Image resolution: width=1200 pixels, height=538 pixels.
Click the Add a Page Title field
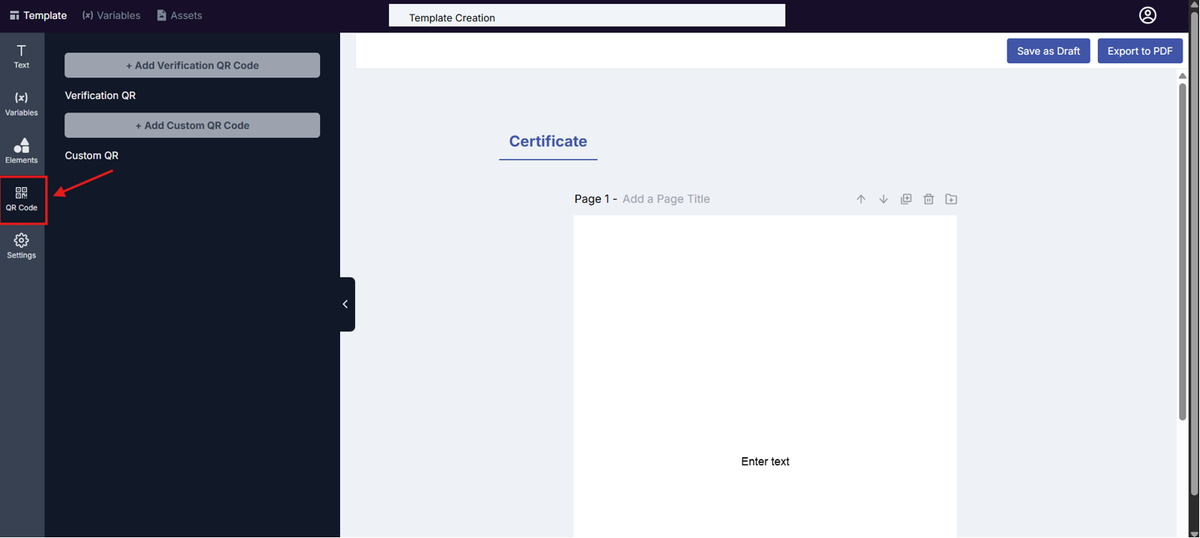tap(666, 199)
